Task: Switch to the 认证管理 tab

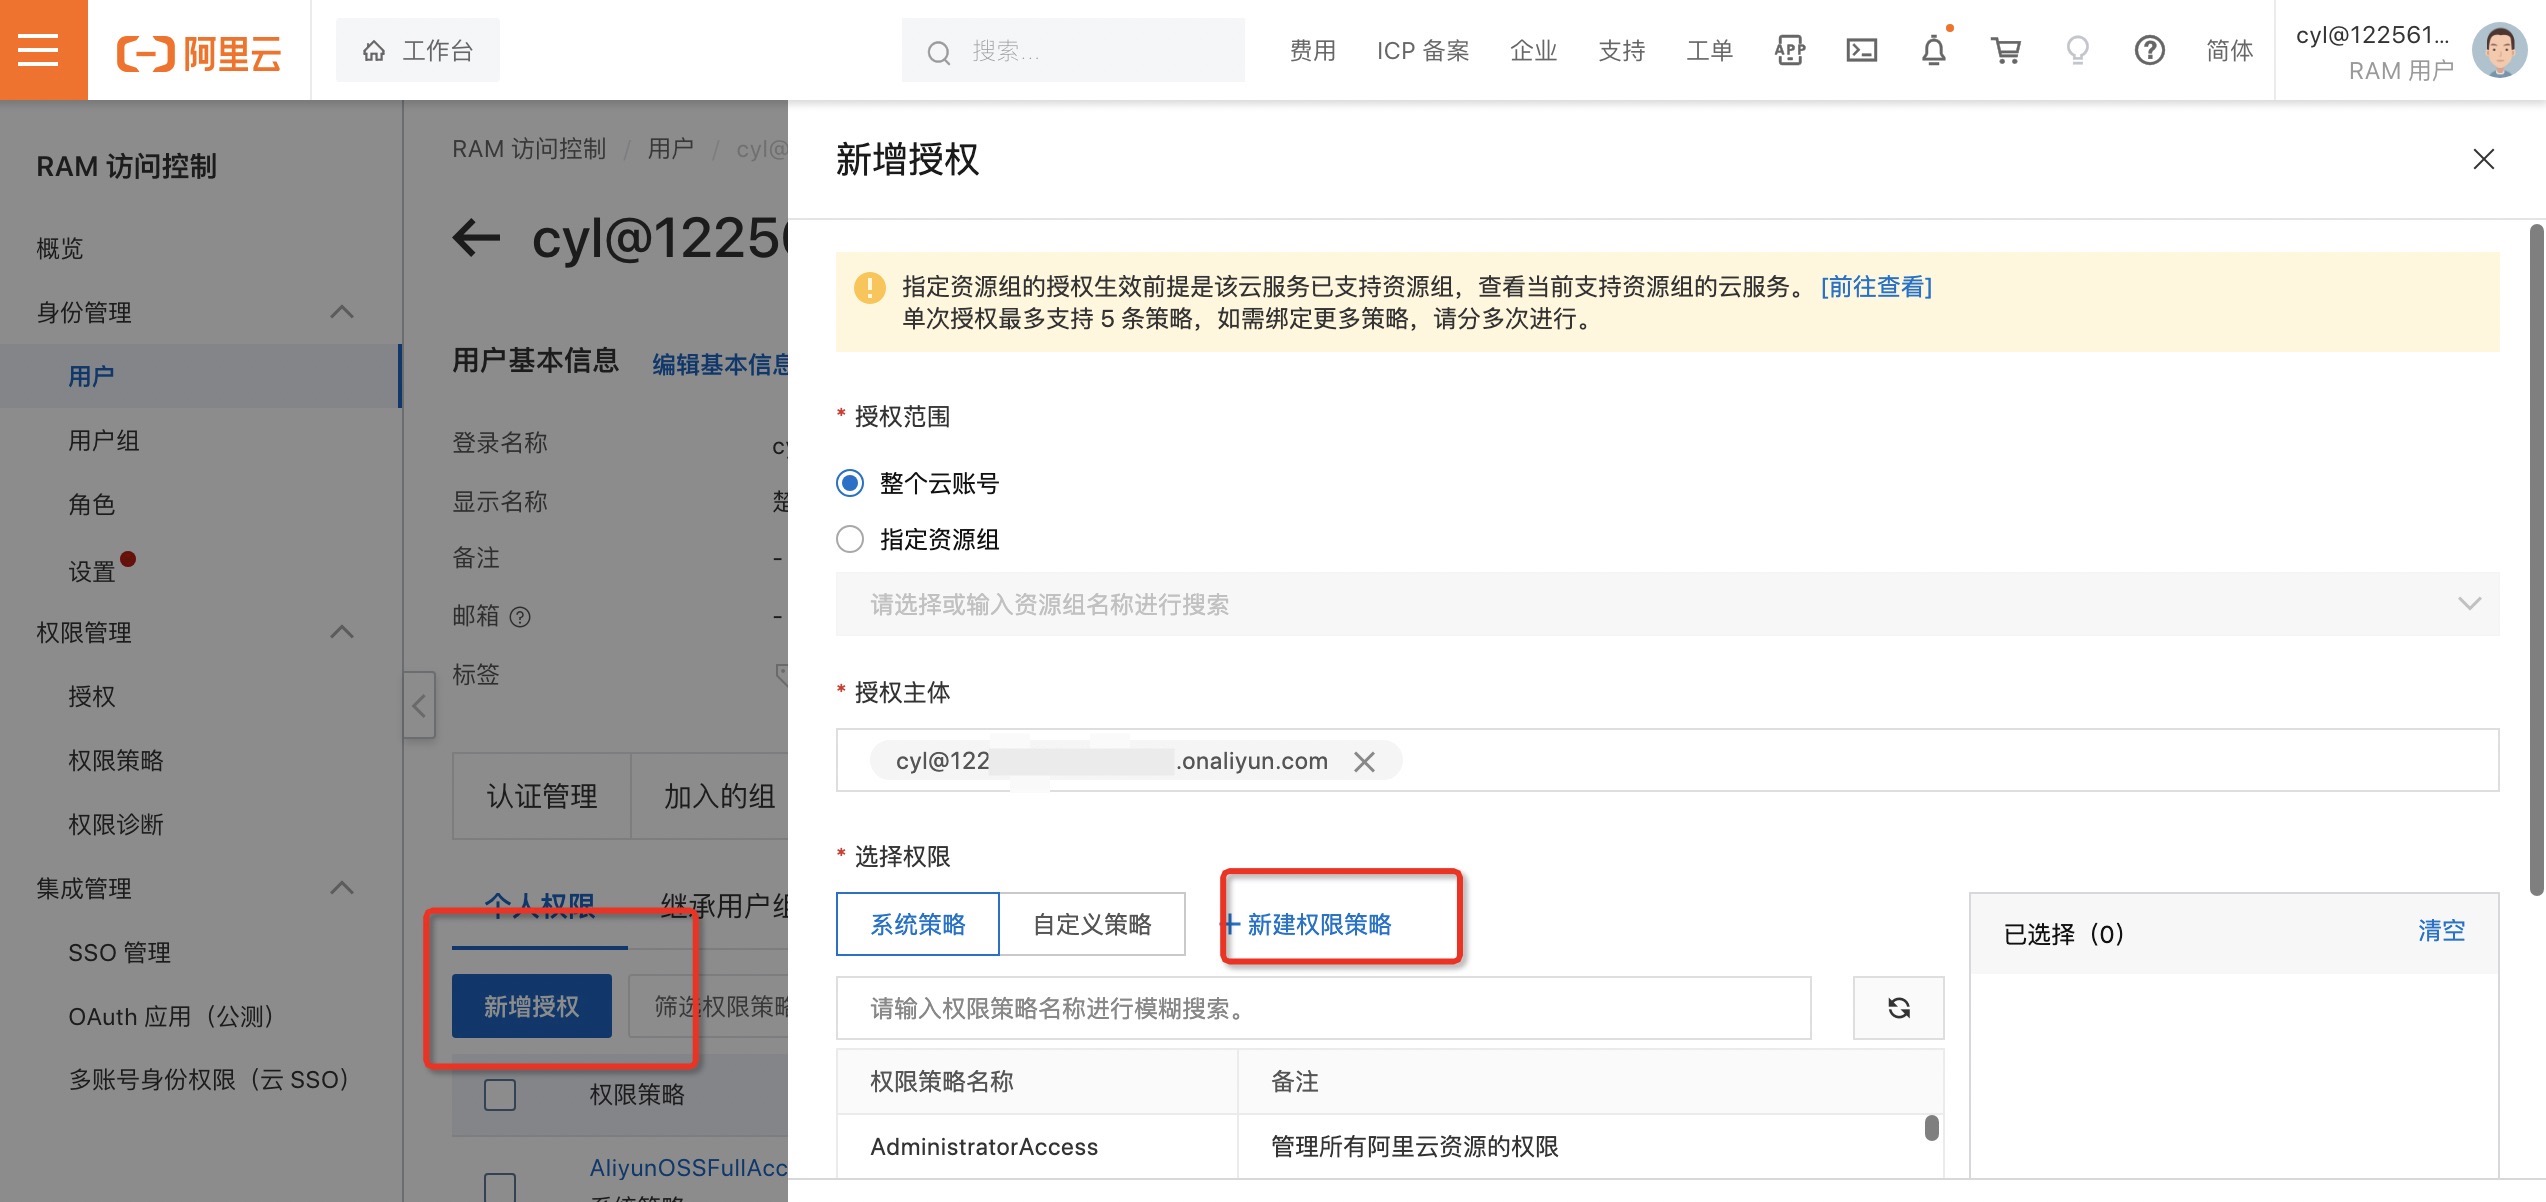Action: pyautogui.click(x=542, y=796)
